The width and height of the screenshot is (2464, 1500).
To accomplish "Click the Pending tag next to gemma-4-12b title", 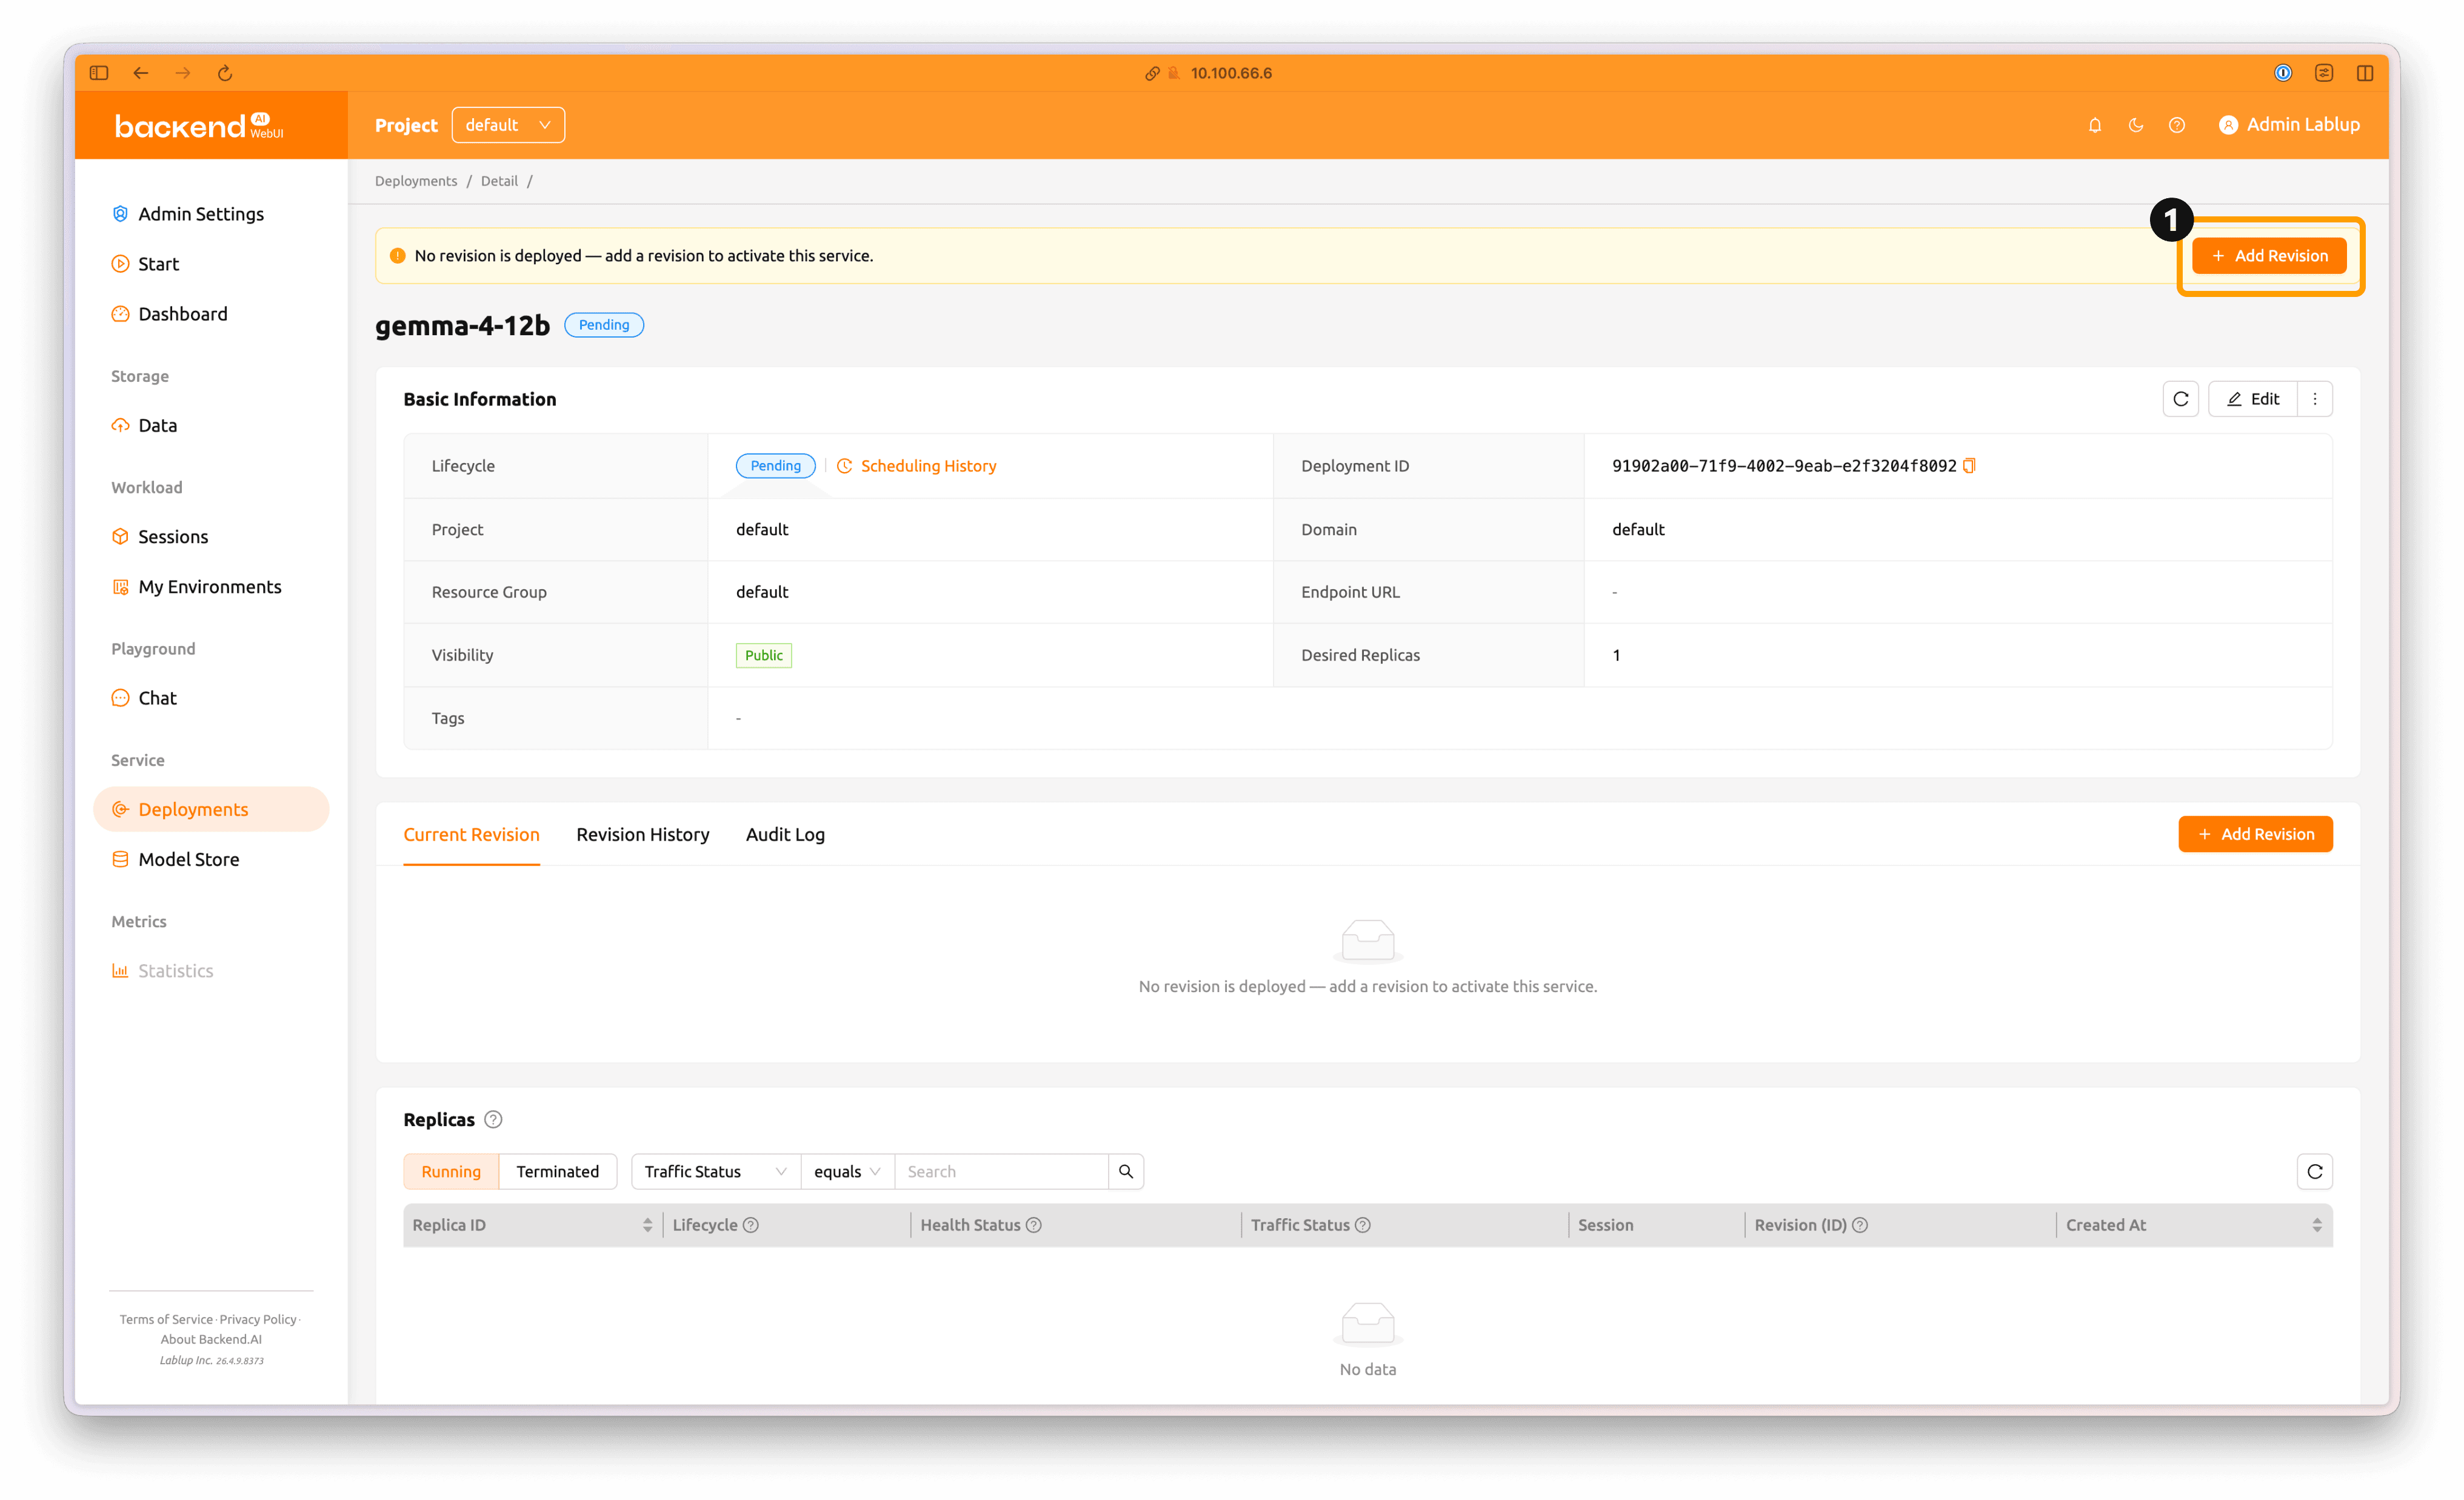I will tap(604, 325).
